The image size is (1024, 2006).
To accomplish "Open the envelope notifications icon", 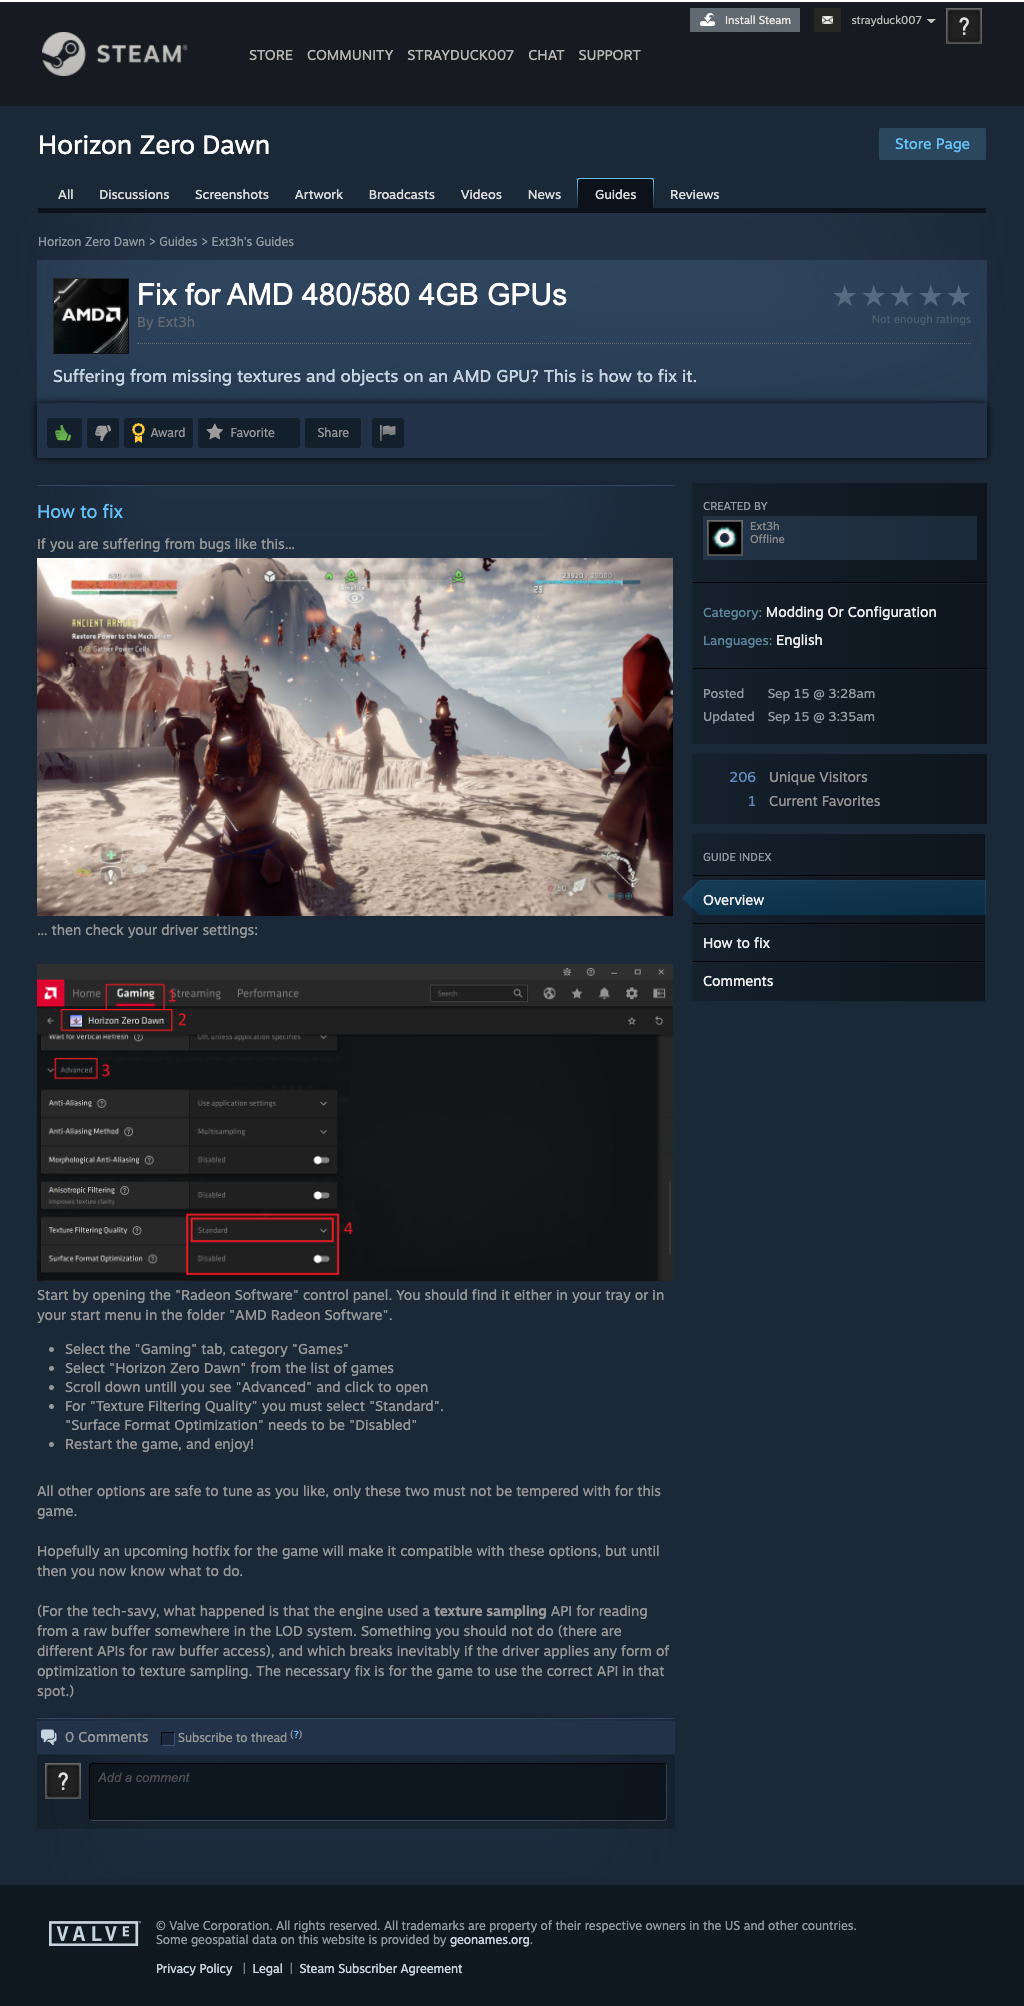I will coord(827,20).
